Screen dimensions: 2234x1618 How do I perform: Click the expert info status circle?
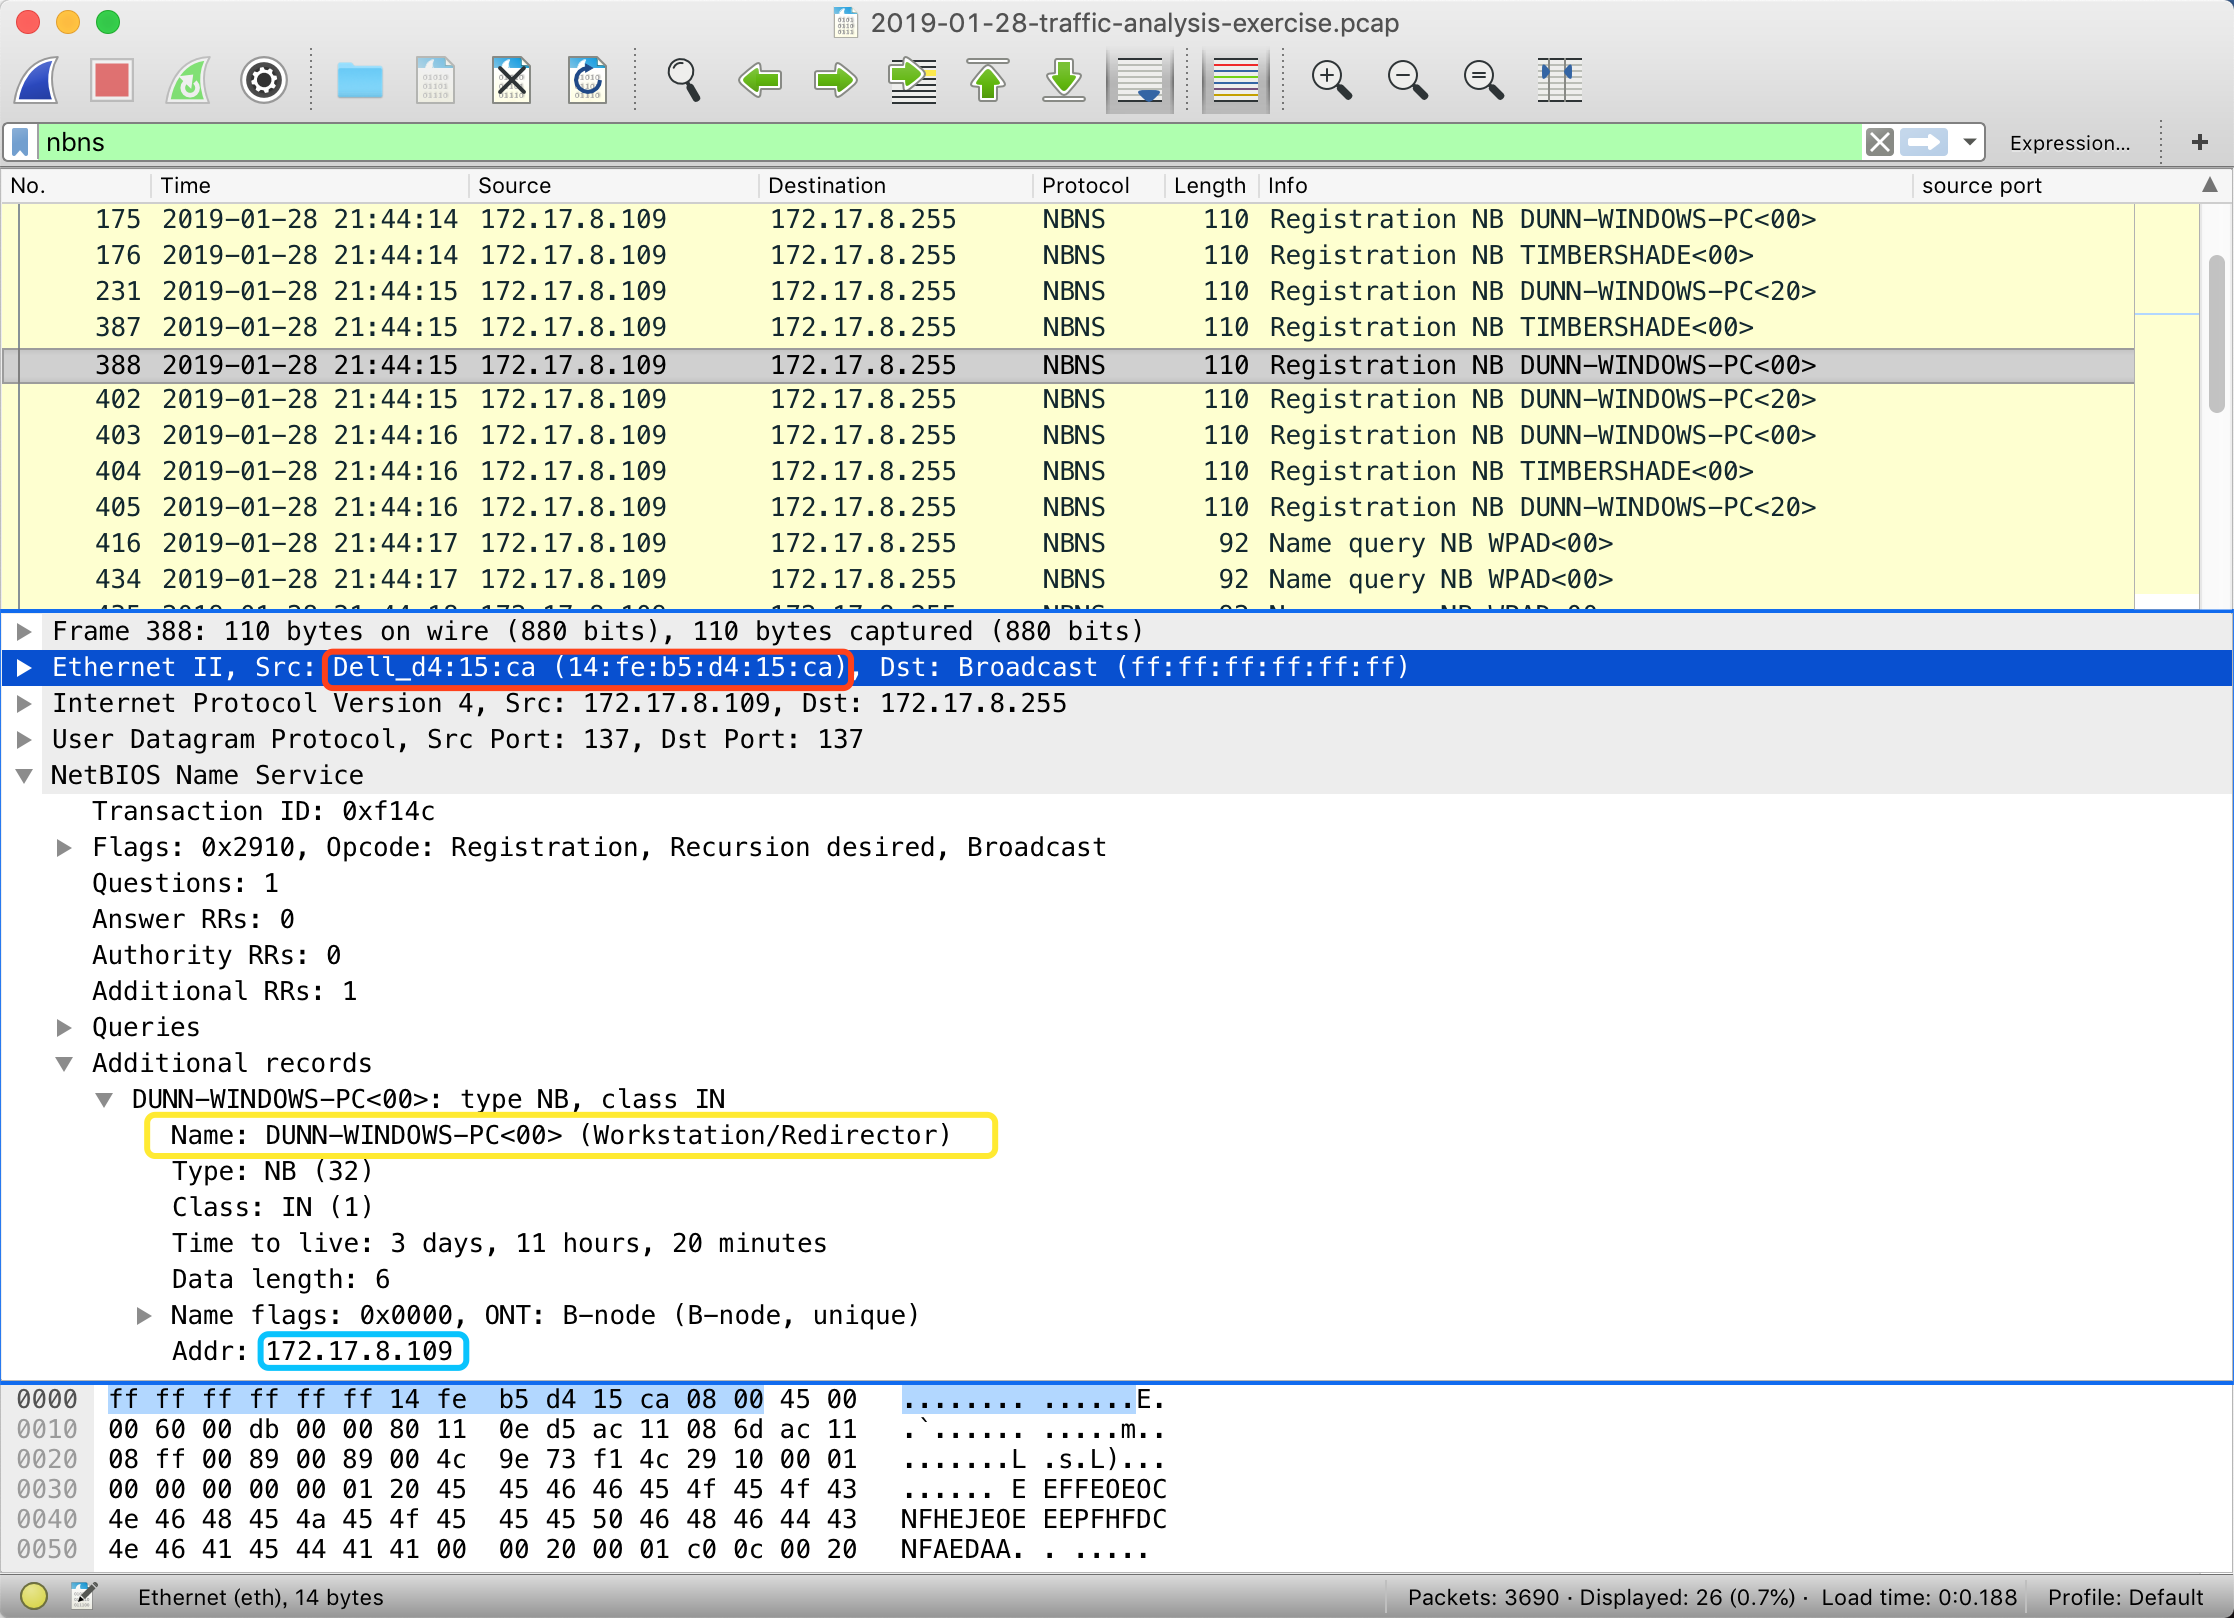34,1596
